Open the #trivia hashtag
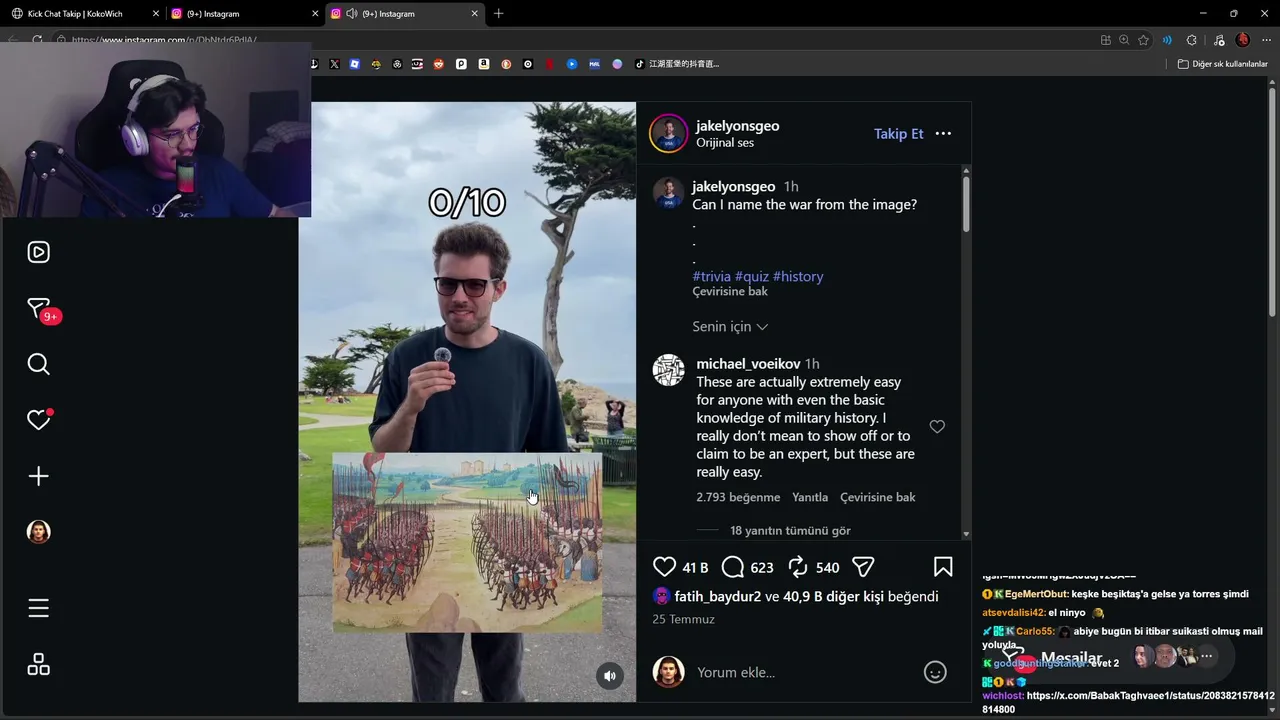Image resolution: width=1280 pixels, height=720 pixels. pos(712,276)
